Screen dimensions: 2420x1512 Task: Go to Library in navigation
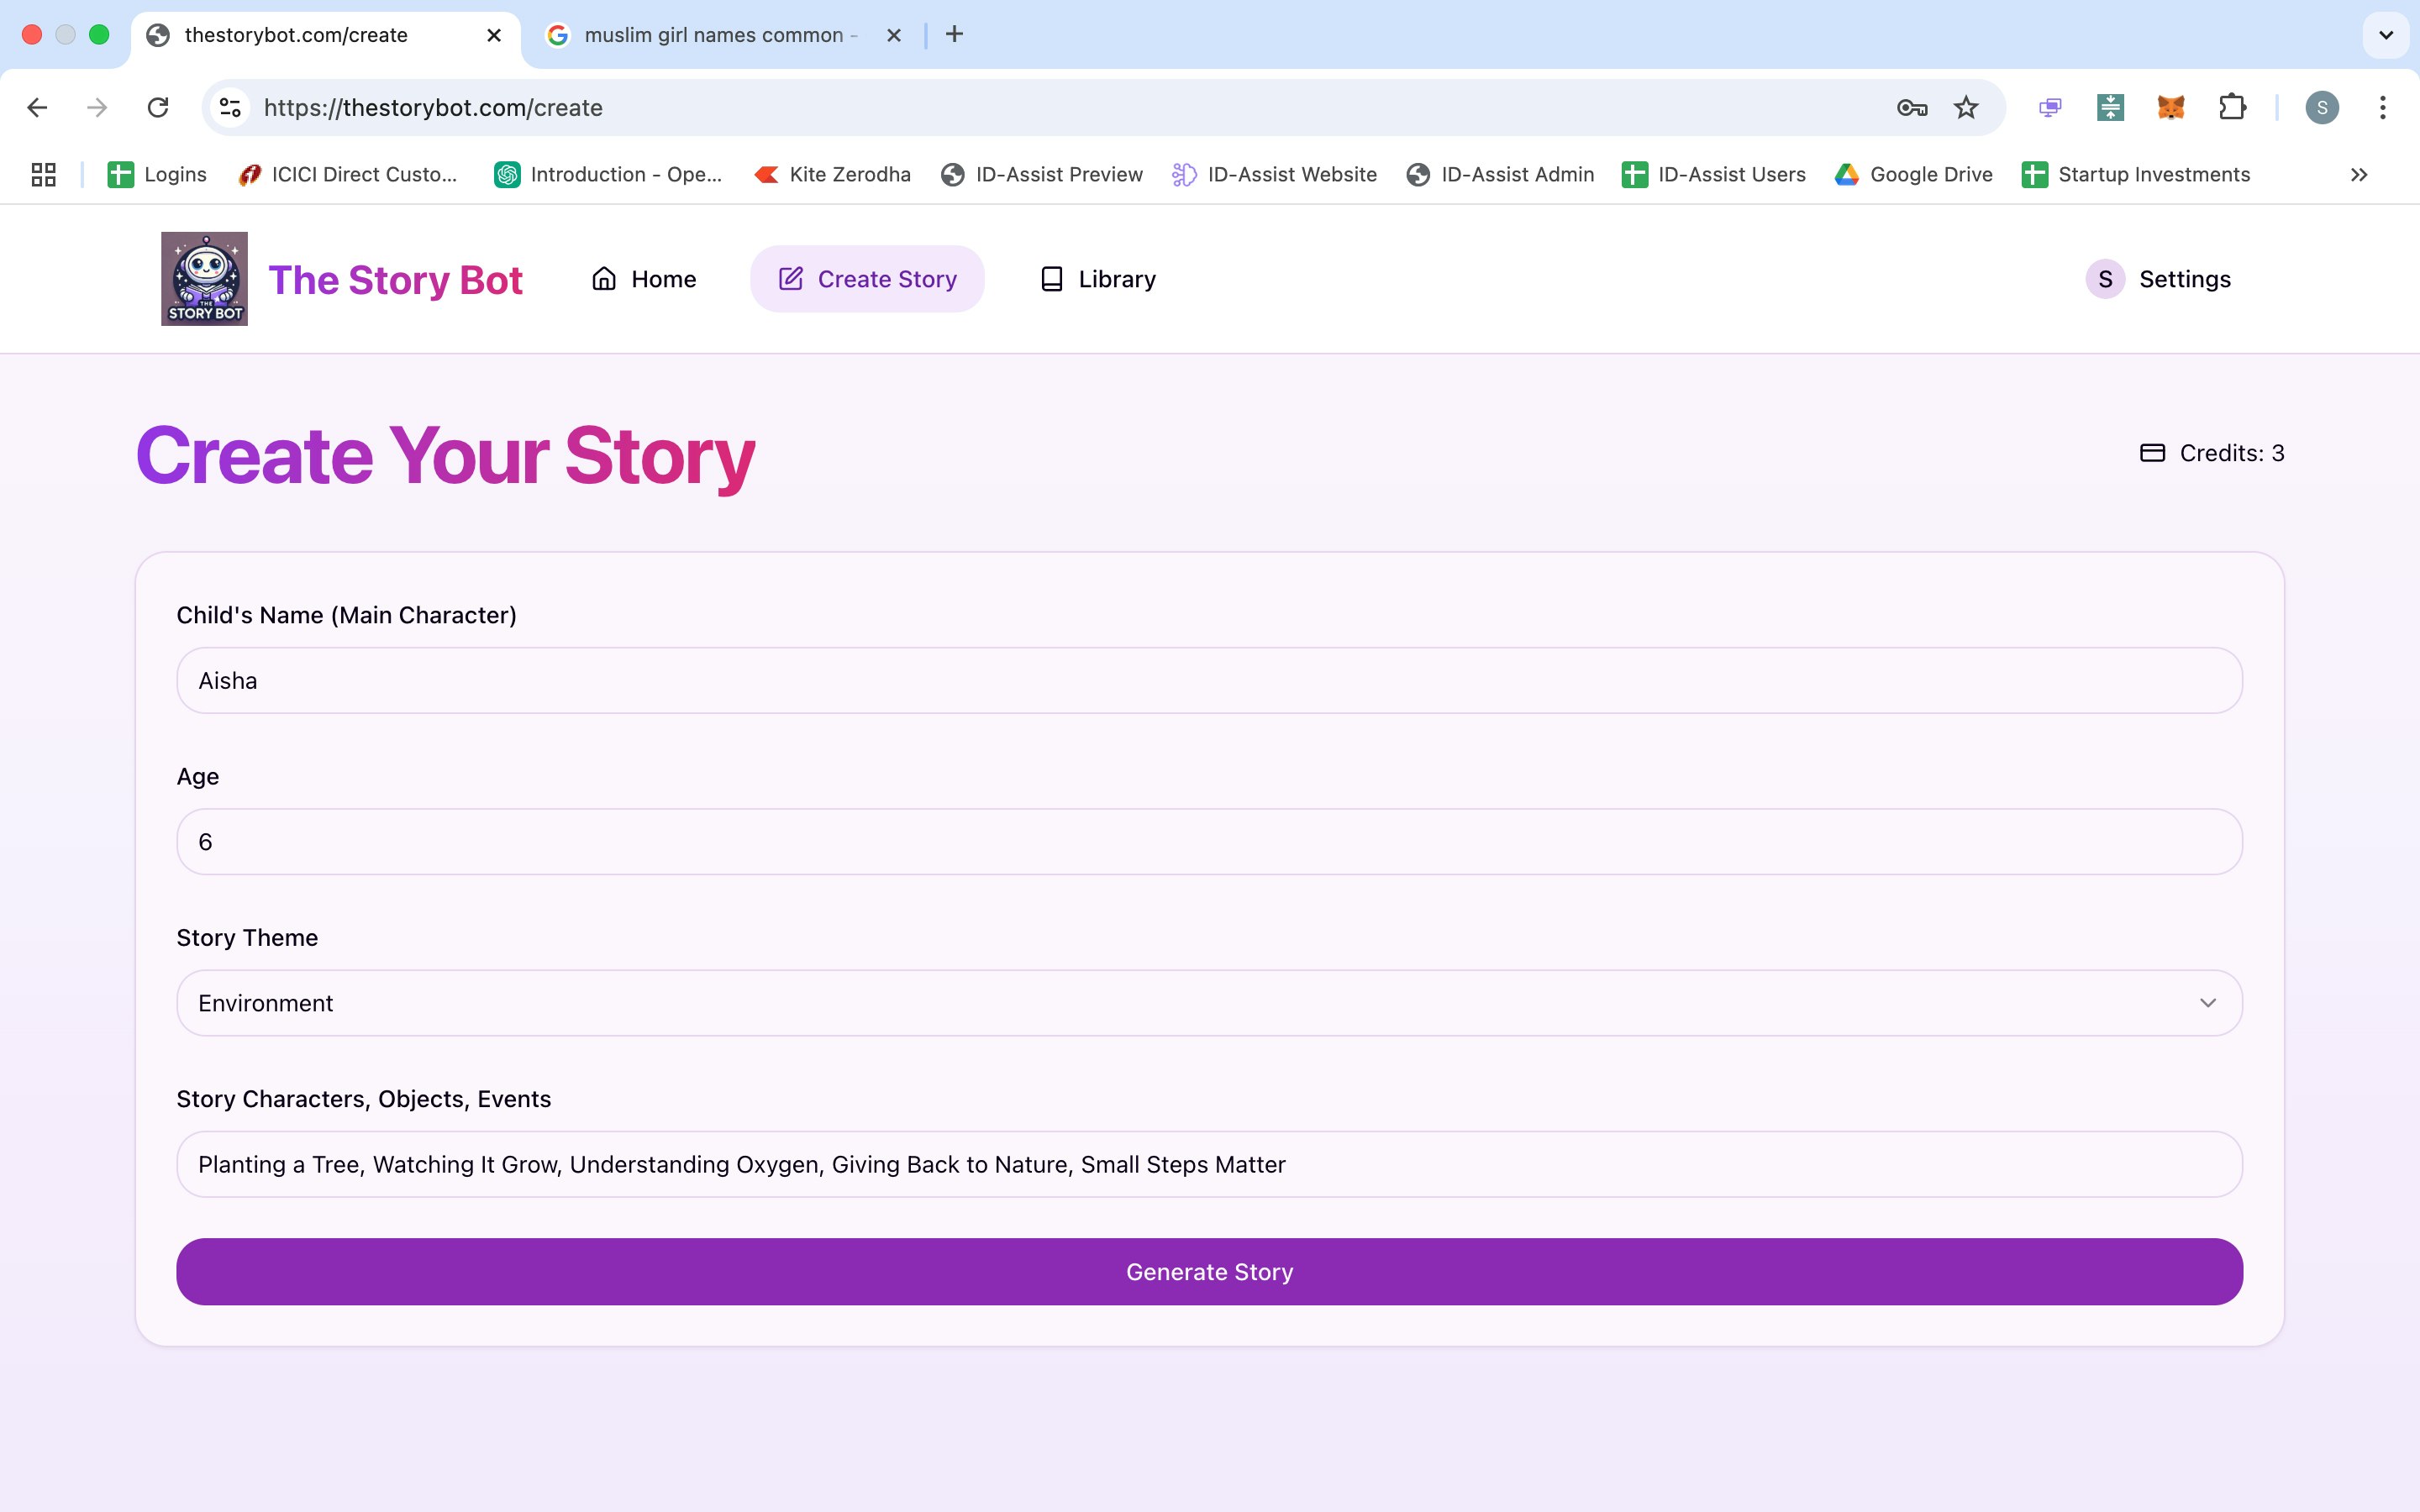click(x=1098, y=279)
